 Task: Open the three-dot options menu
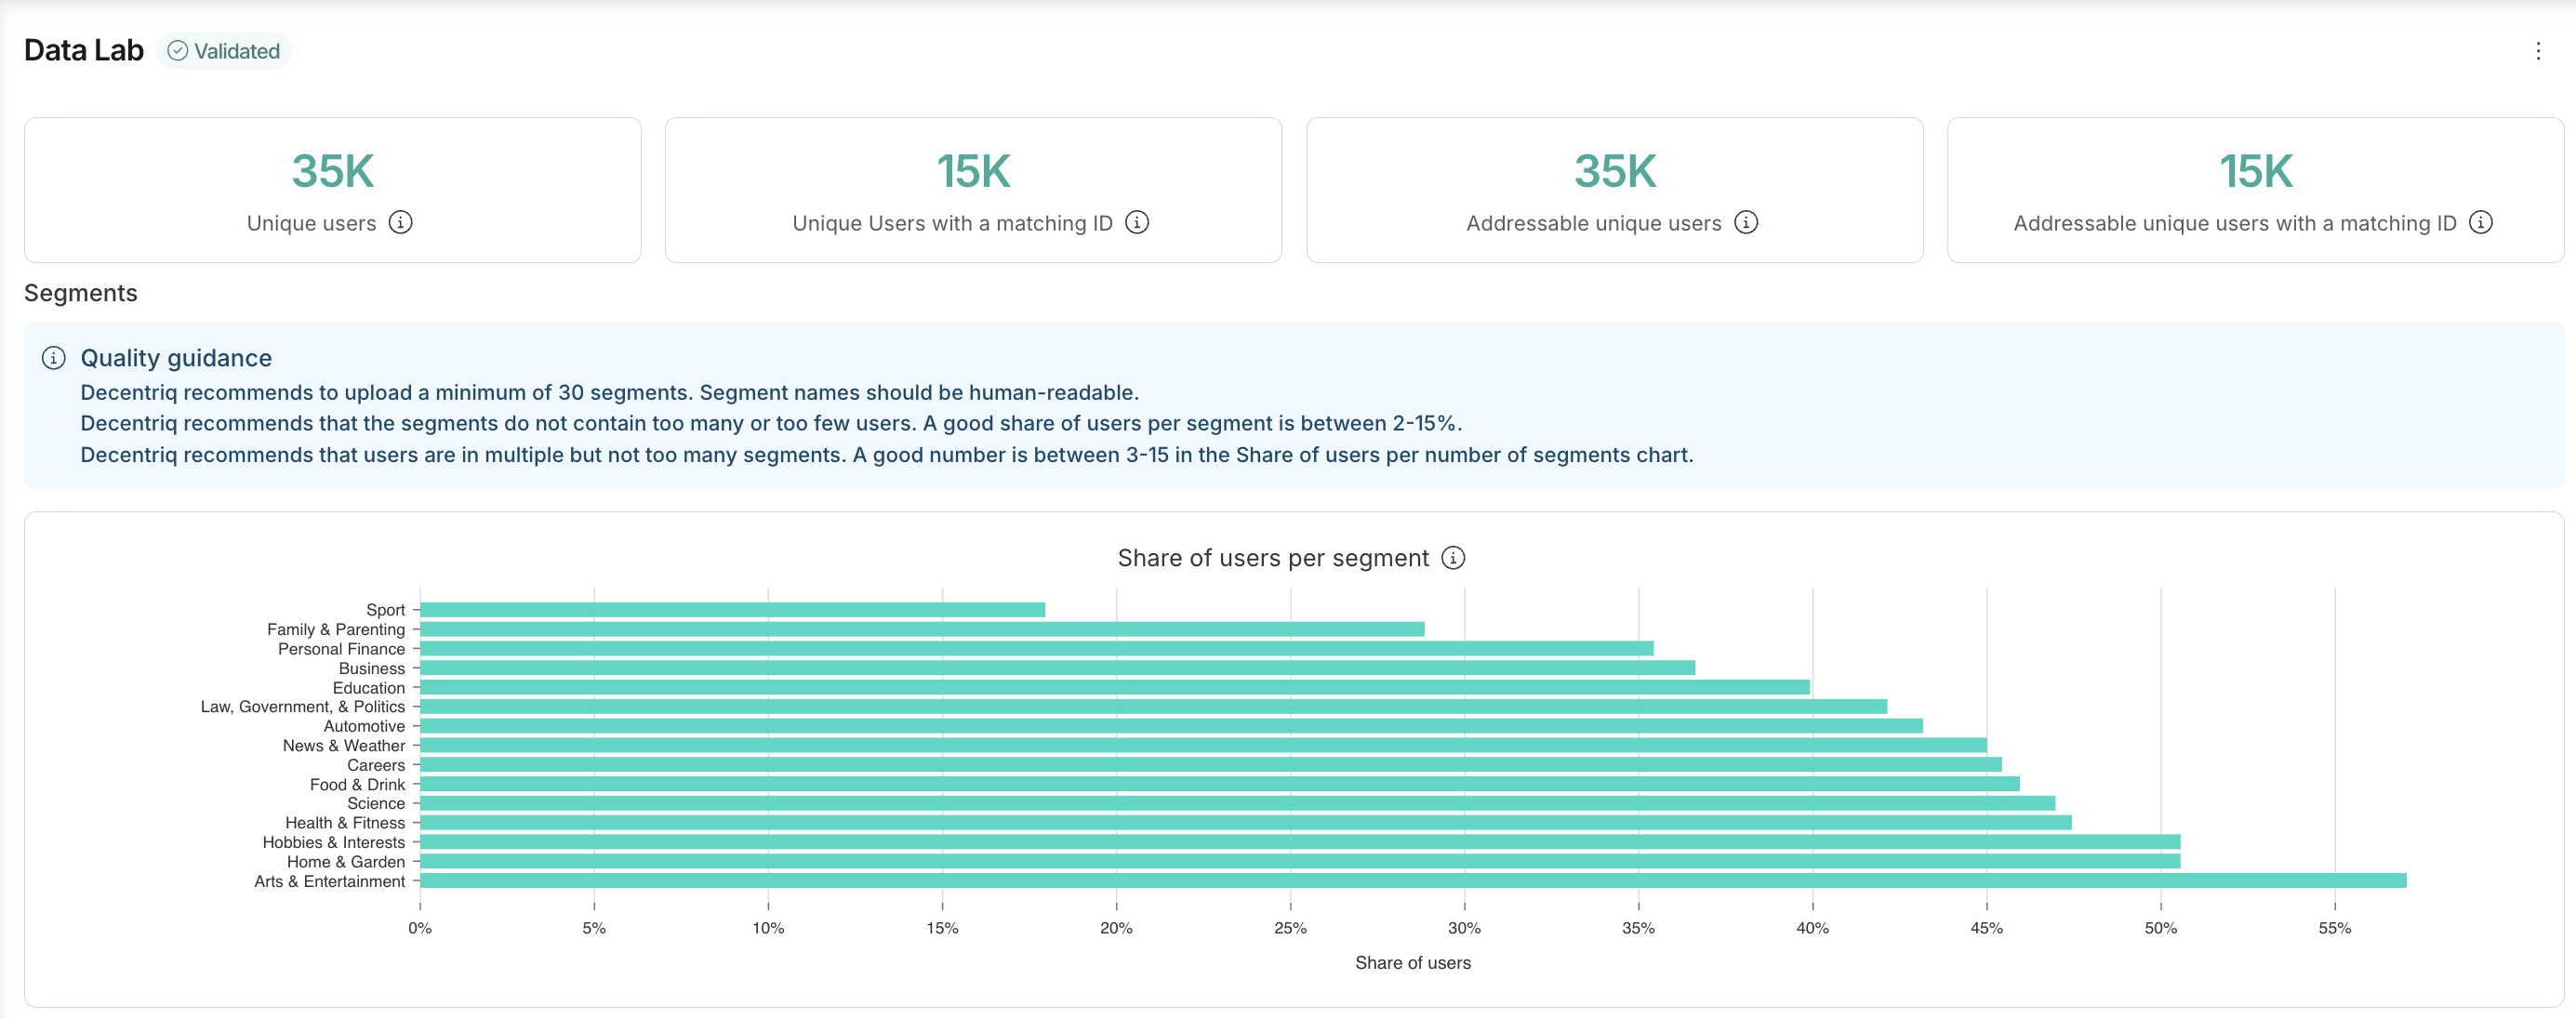click(2537, 50)
